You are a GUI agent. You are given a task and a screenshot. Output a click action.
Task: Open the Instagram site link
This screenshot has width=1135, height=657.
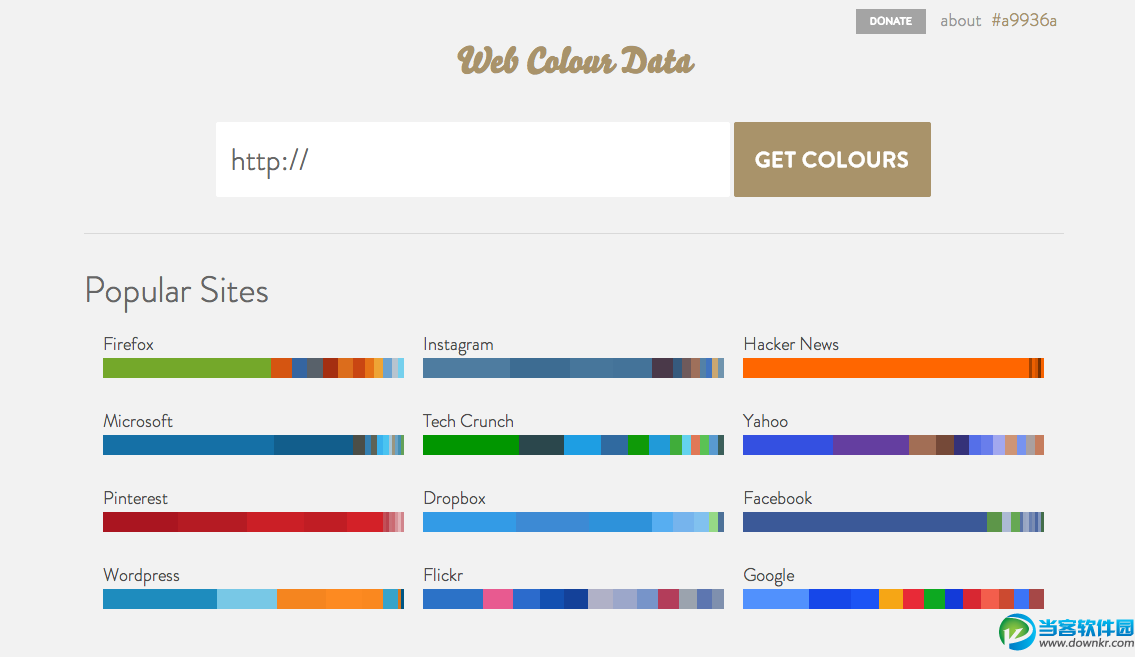tap(458, 344)
